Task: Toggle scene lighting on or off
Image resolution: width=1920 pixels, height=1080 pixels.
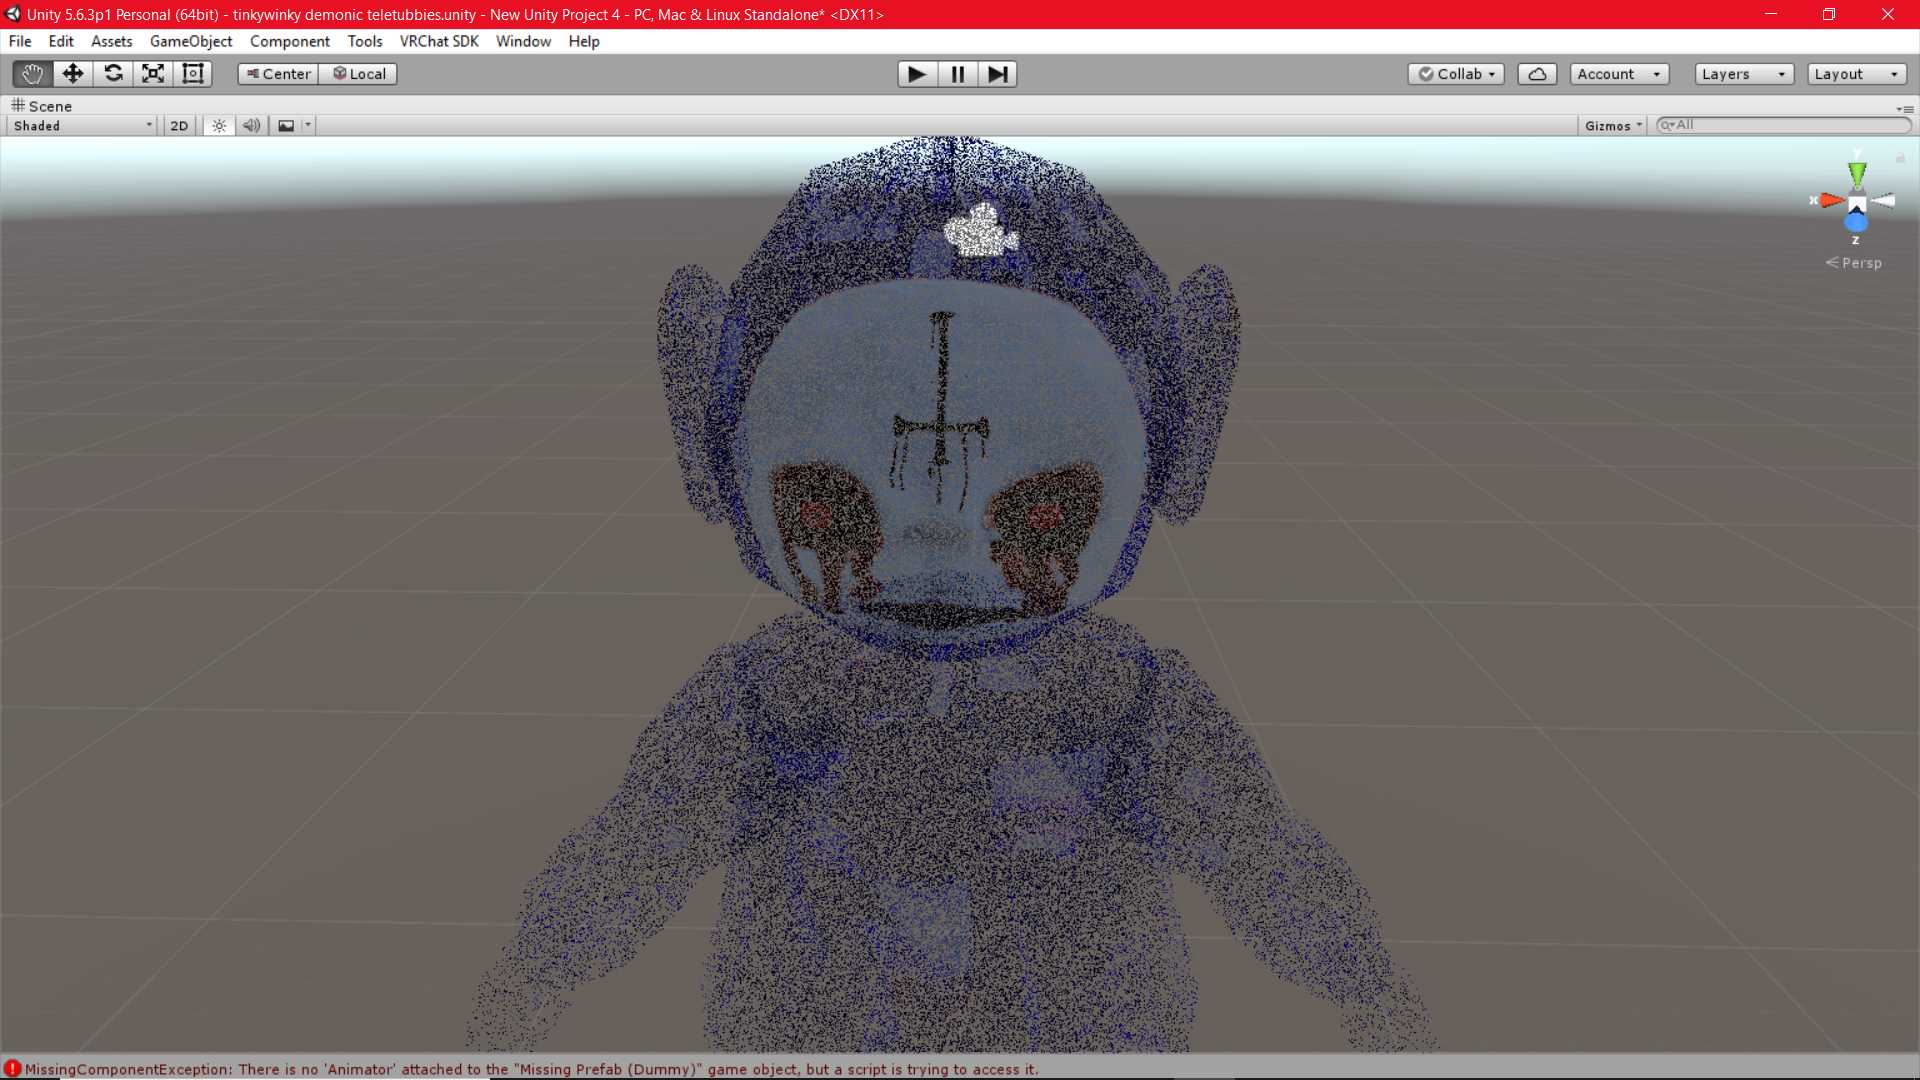Action: [219, 126]
